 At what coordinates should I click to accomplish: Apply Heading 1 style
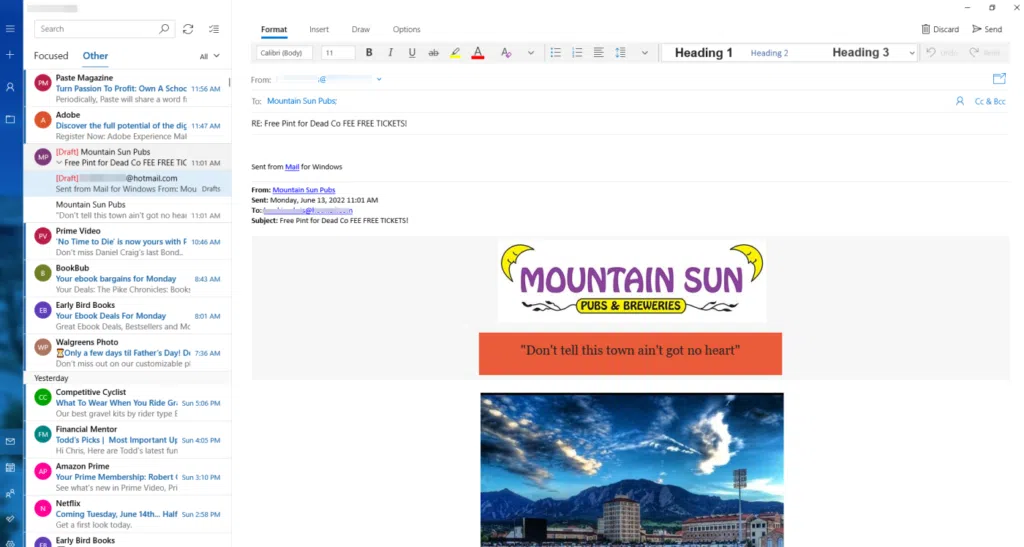pyautogui.click(x=703, y=53)
